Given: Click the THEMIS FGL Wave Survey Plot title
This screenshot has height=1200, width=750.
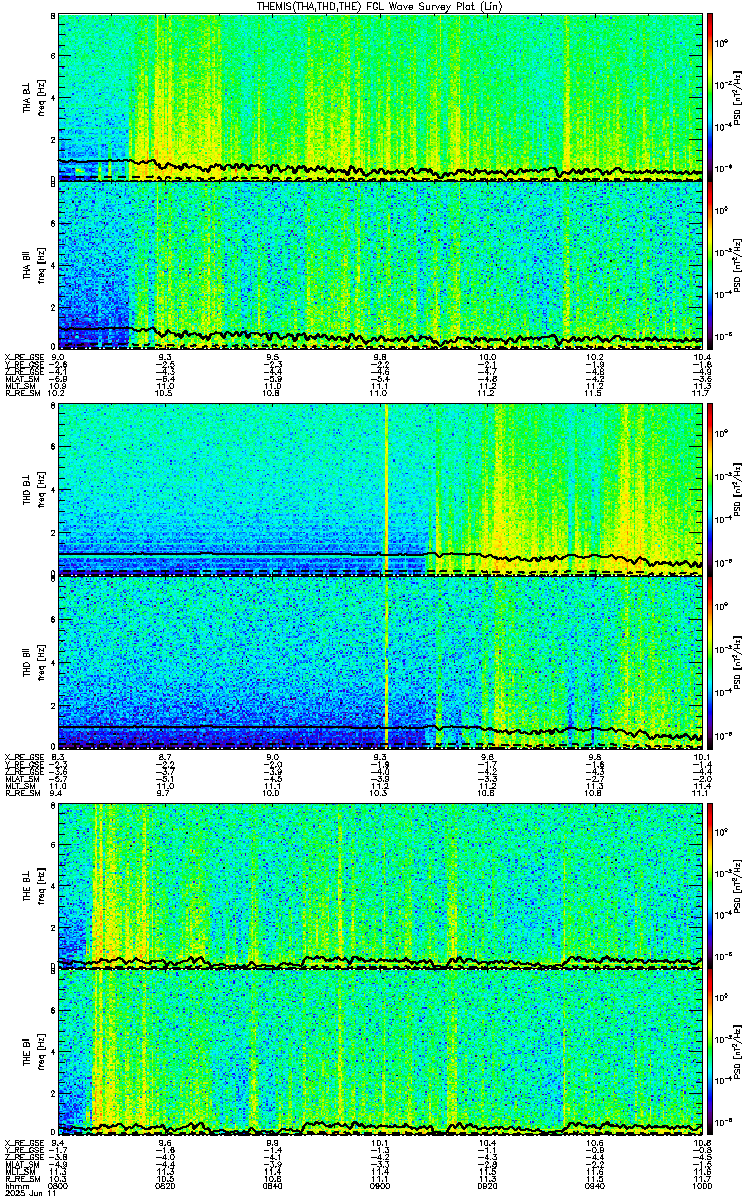Looking at the screenshot, I should (x=380, y=6).
